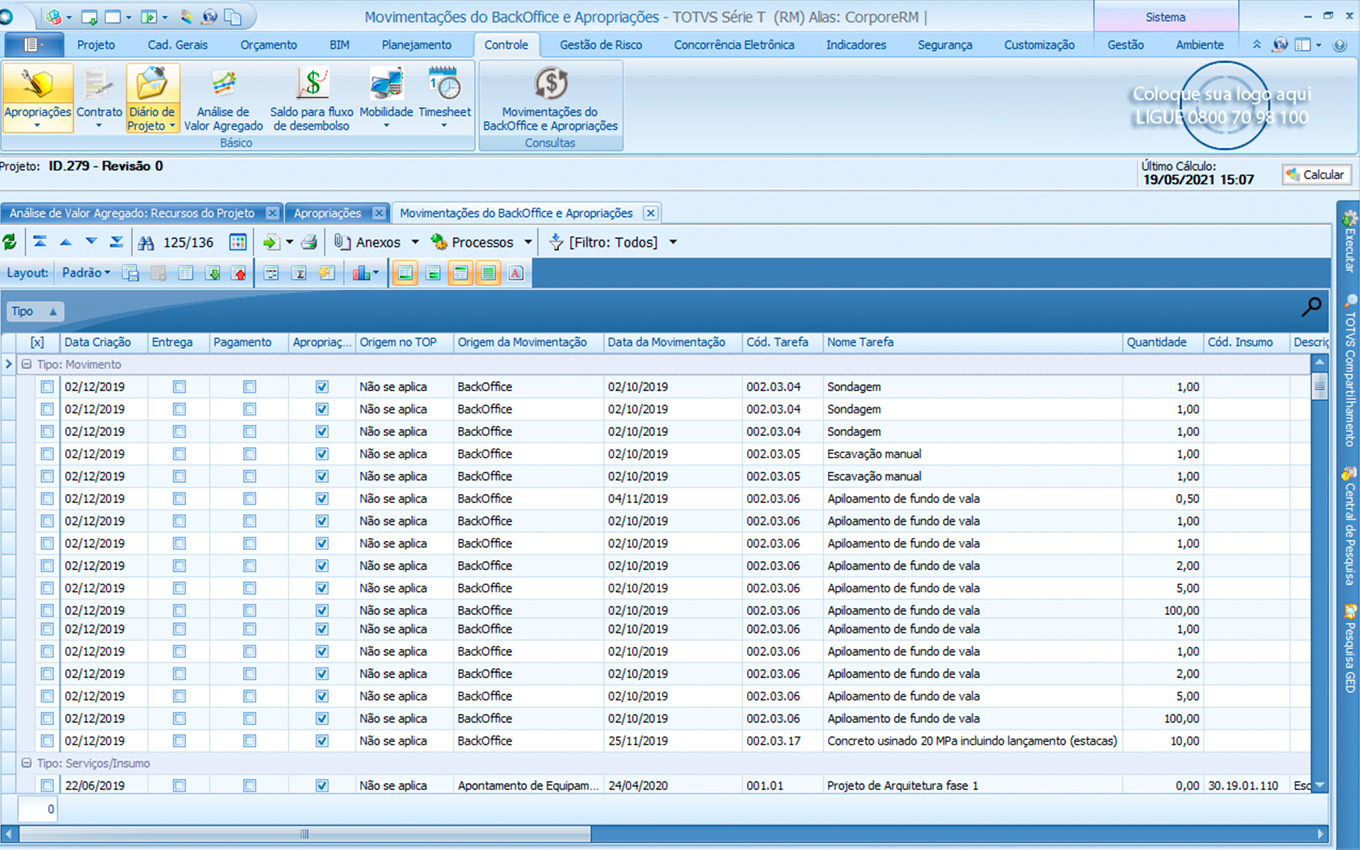Click the printer icon in toolbar
Screen dimensions: 1360x850
point(309,242)
